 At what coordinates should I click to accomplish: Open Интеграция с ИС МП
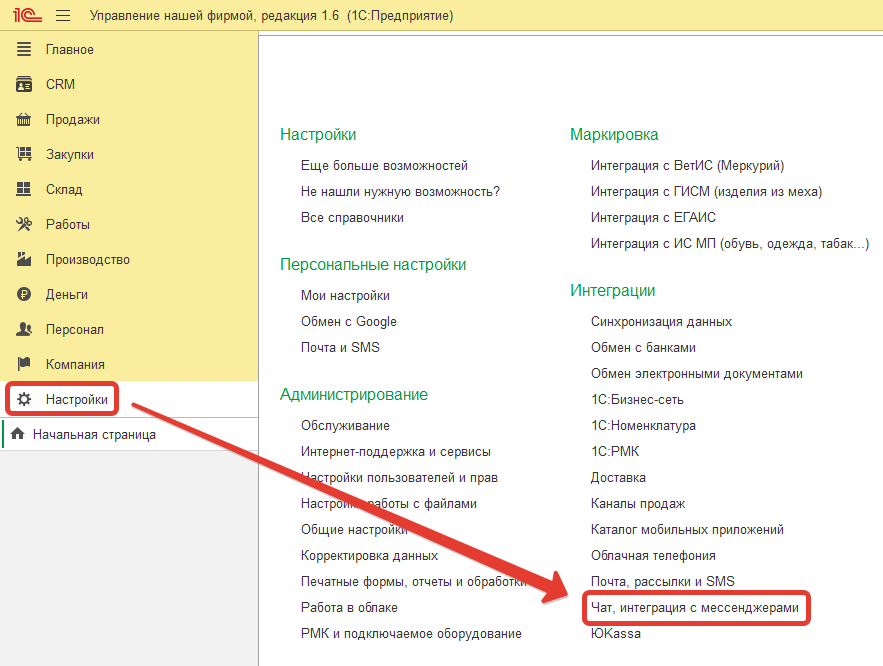coord(730,244)
